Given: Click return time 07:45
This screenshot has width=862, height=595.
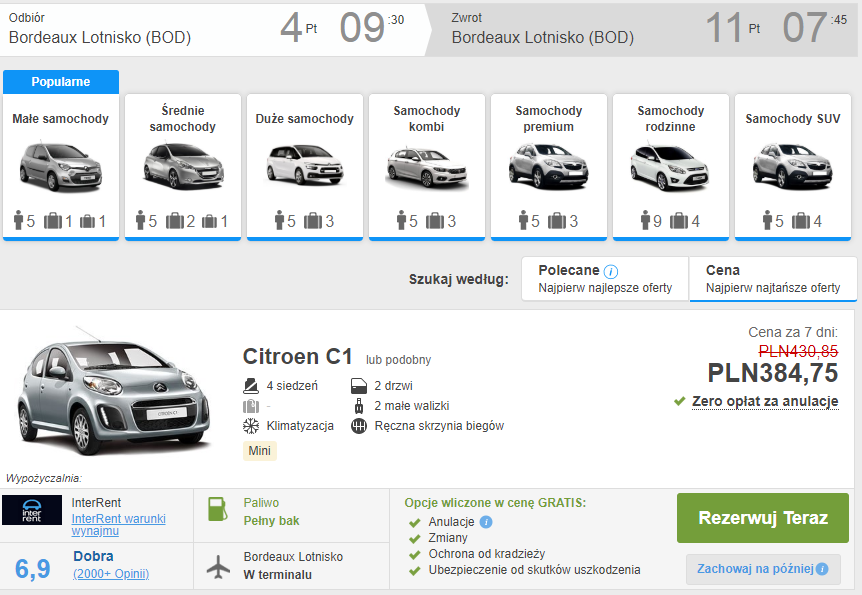Looking at the screenshot, I should click(815, 27).
